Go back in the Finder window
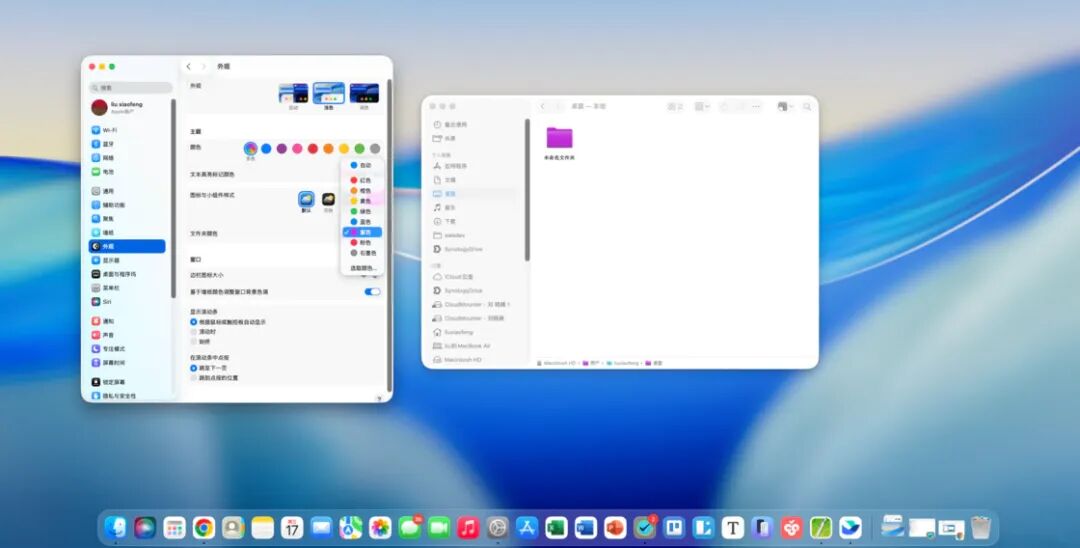The image size is (1080, 548). click(543, 107)
